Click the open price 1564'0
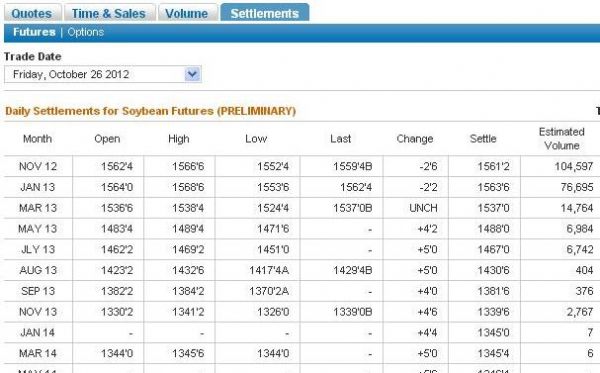This screenshot has height=373, width=600. coord(117,187)
